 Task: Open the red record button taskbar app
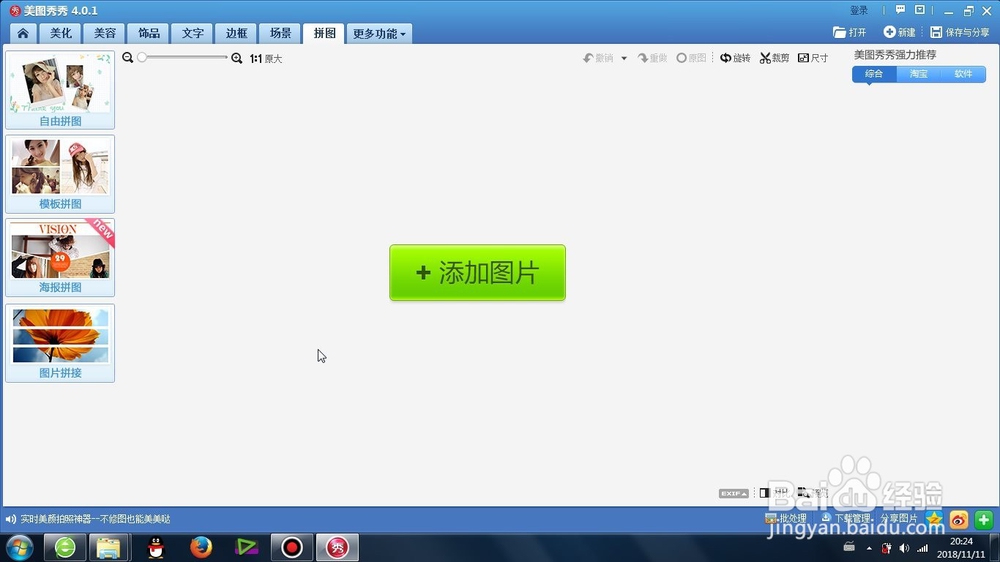tap(292, 547)
